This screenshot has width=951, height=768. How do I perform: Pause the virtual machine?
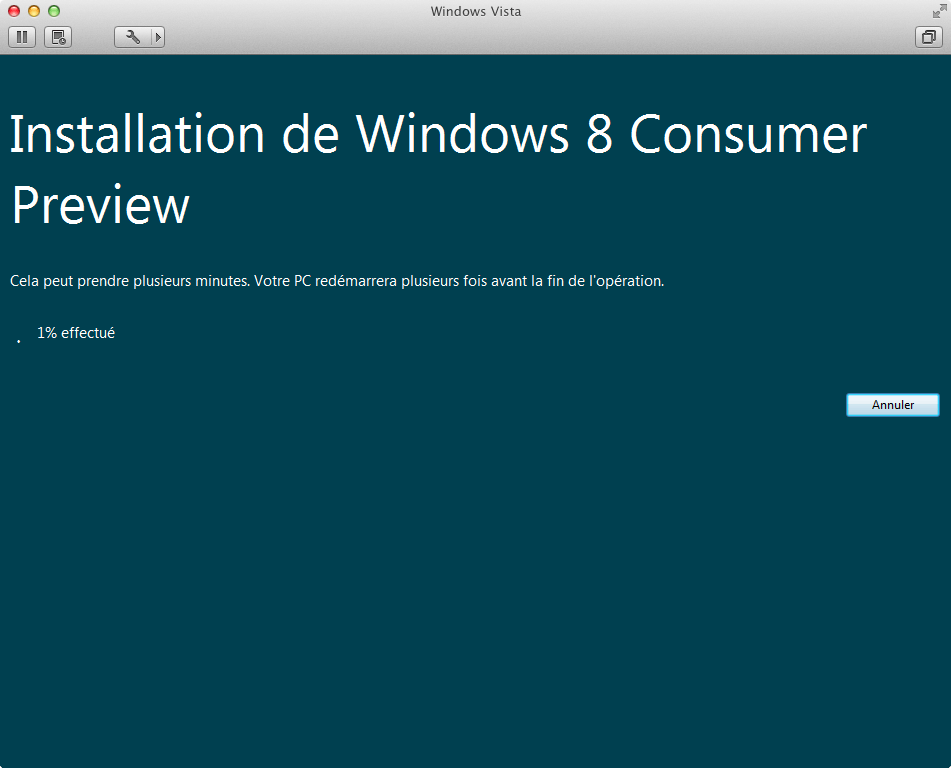click(x=22, y=37)
